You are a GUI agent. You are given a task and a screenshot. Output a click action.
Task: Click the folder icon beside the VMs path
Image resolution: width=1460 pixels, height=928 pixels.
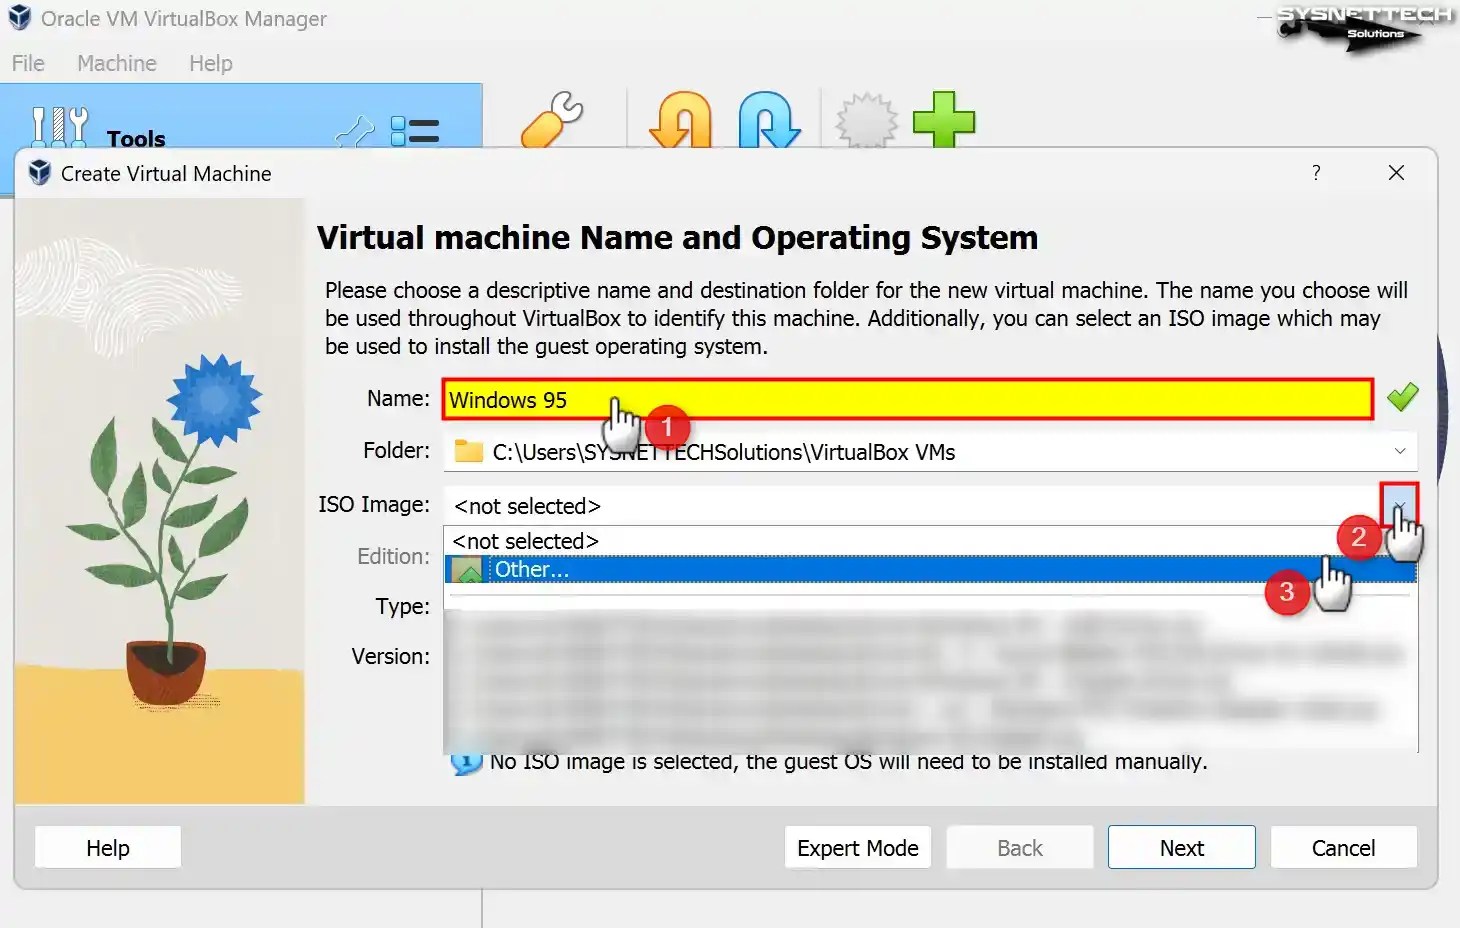coord(466,452)
